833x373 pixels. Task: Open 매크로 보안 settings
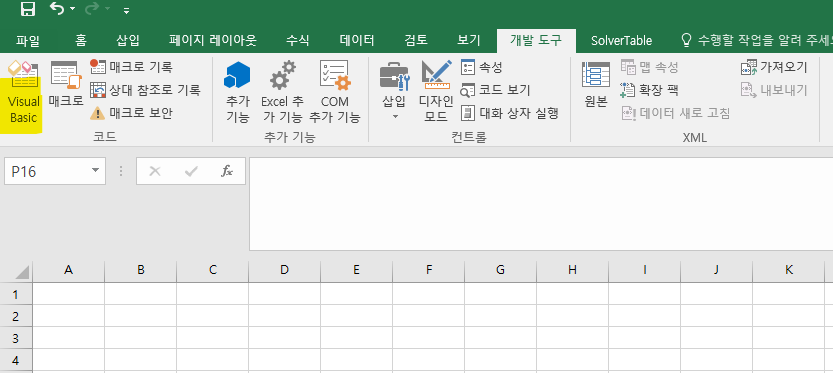click(x=131, y=113)
